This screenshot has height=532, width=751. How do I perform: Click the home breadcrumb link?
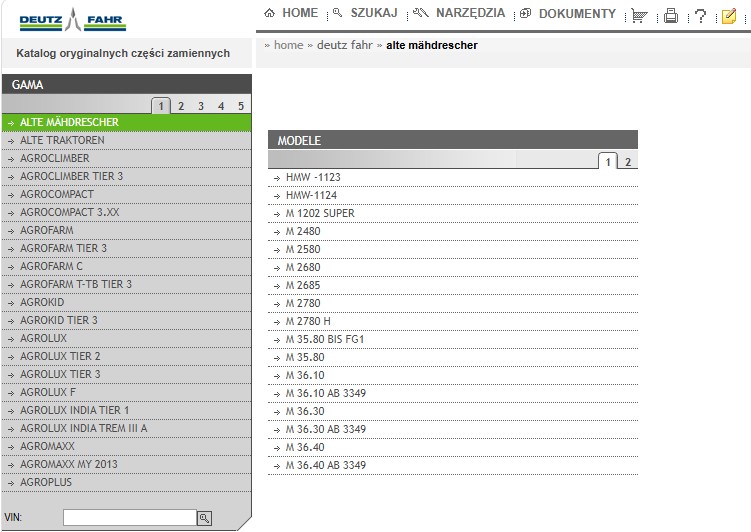tap(288, 45)
